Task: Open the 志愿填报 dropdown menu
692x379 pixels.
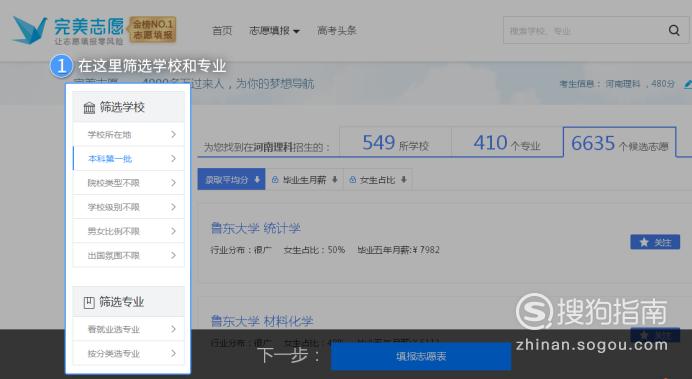Action: (x=274, y=30)
